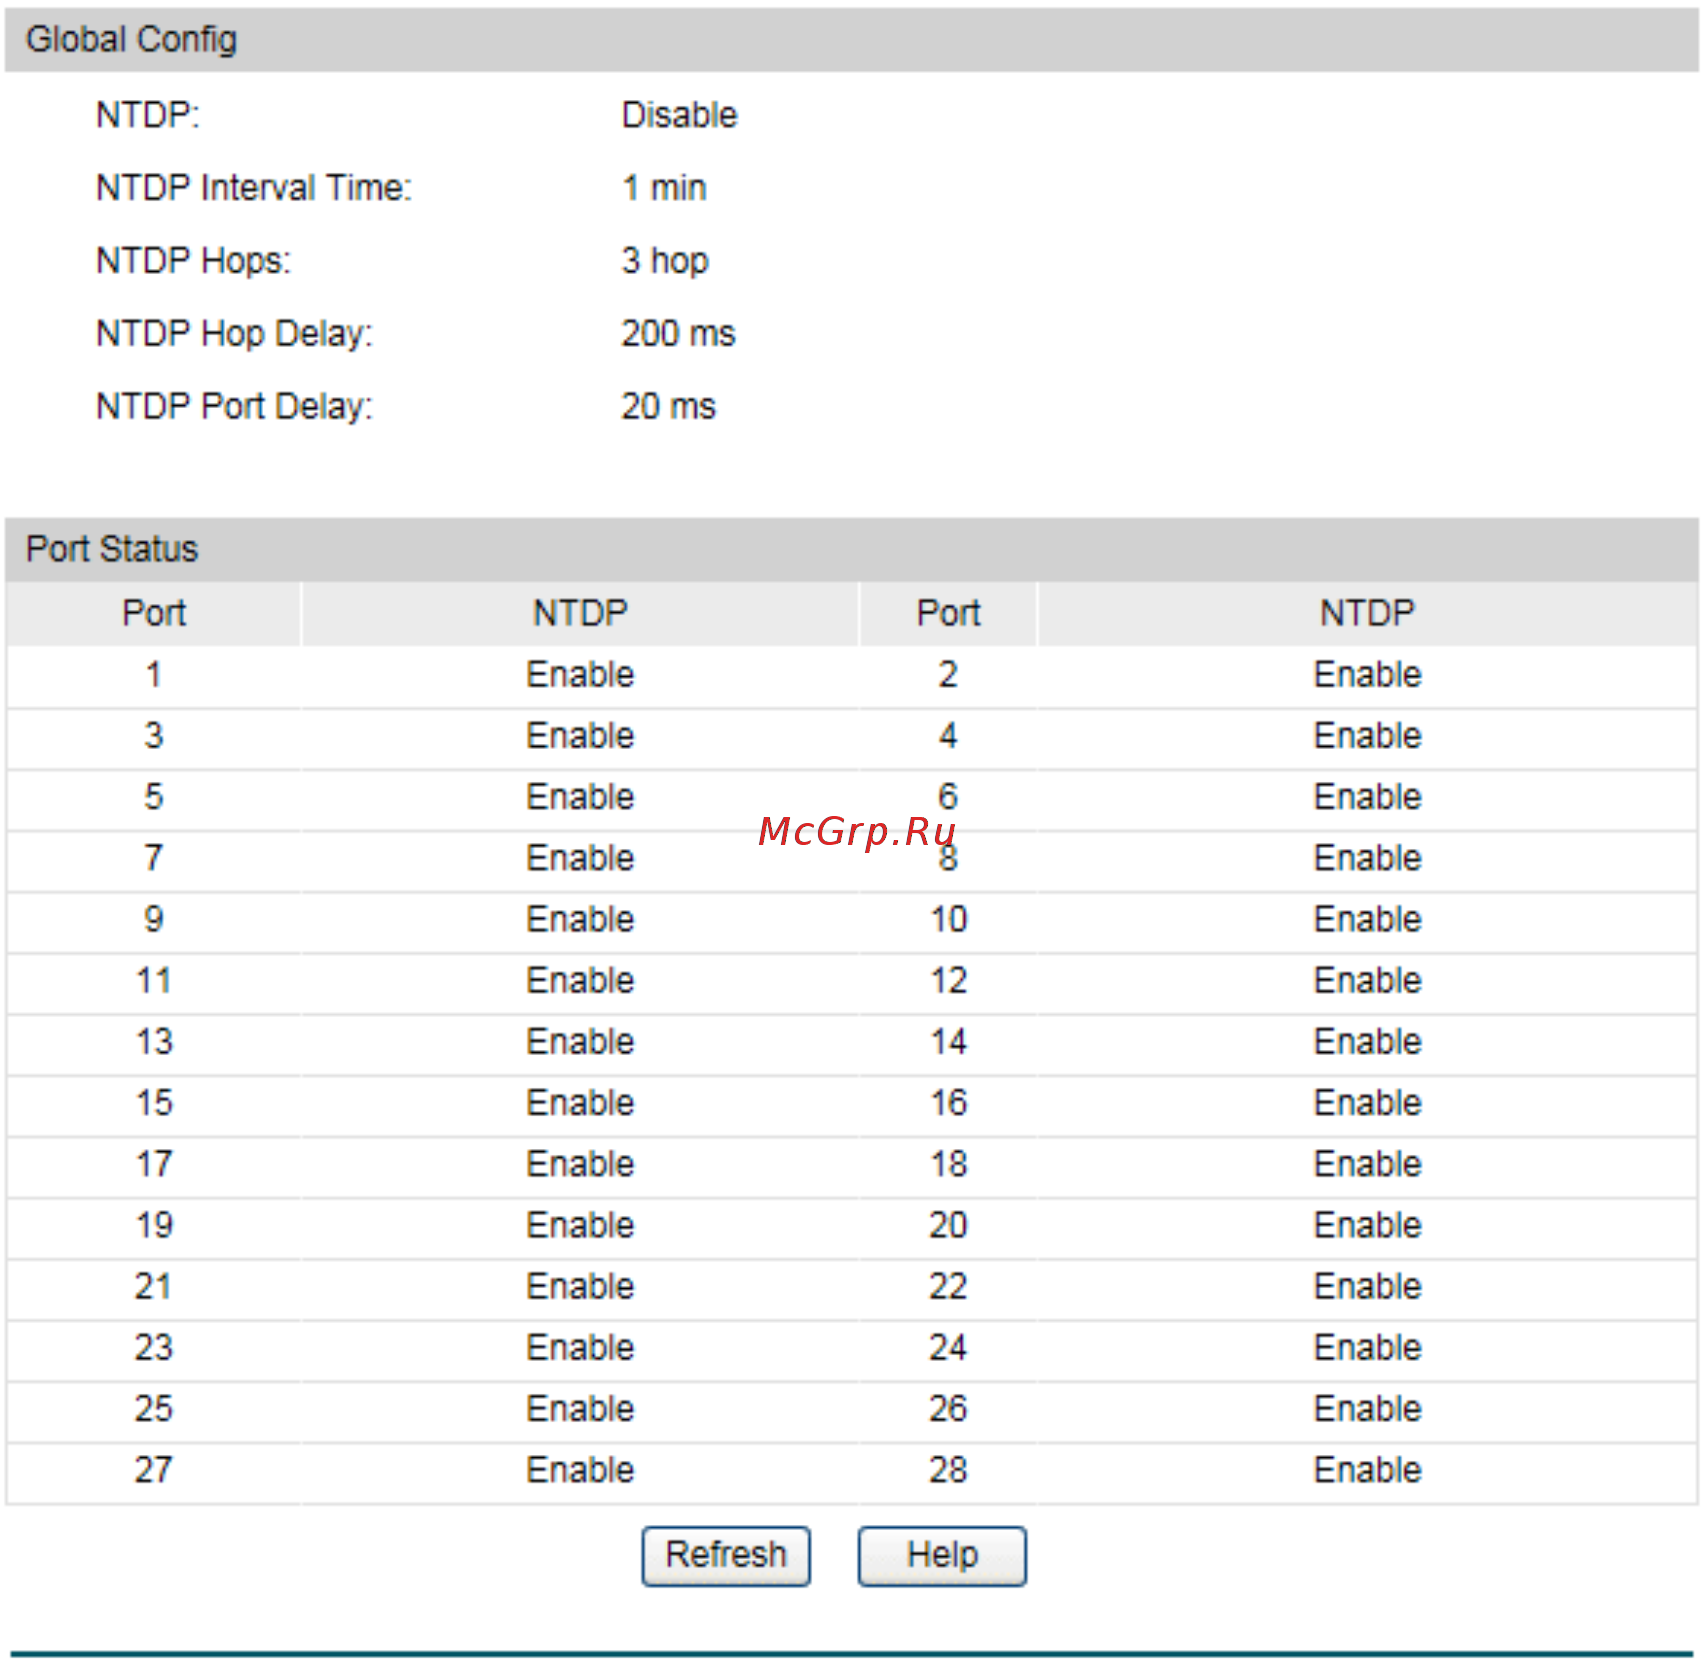Click the '1 min' interval time value
The image size is (1703, 1661).
tap(664, 188)
